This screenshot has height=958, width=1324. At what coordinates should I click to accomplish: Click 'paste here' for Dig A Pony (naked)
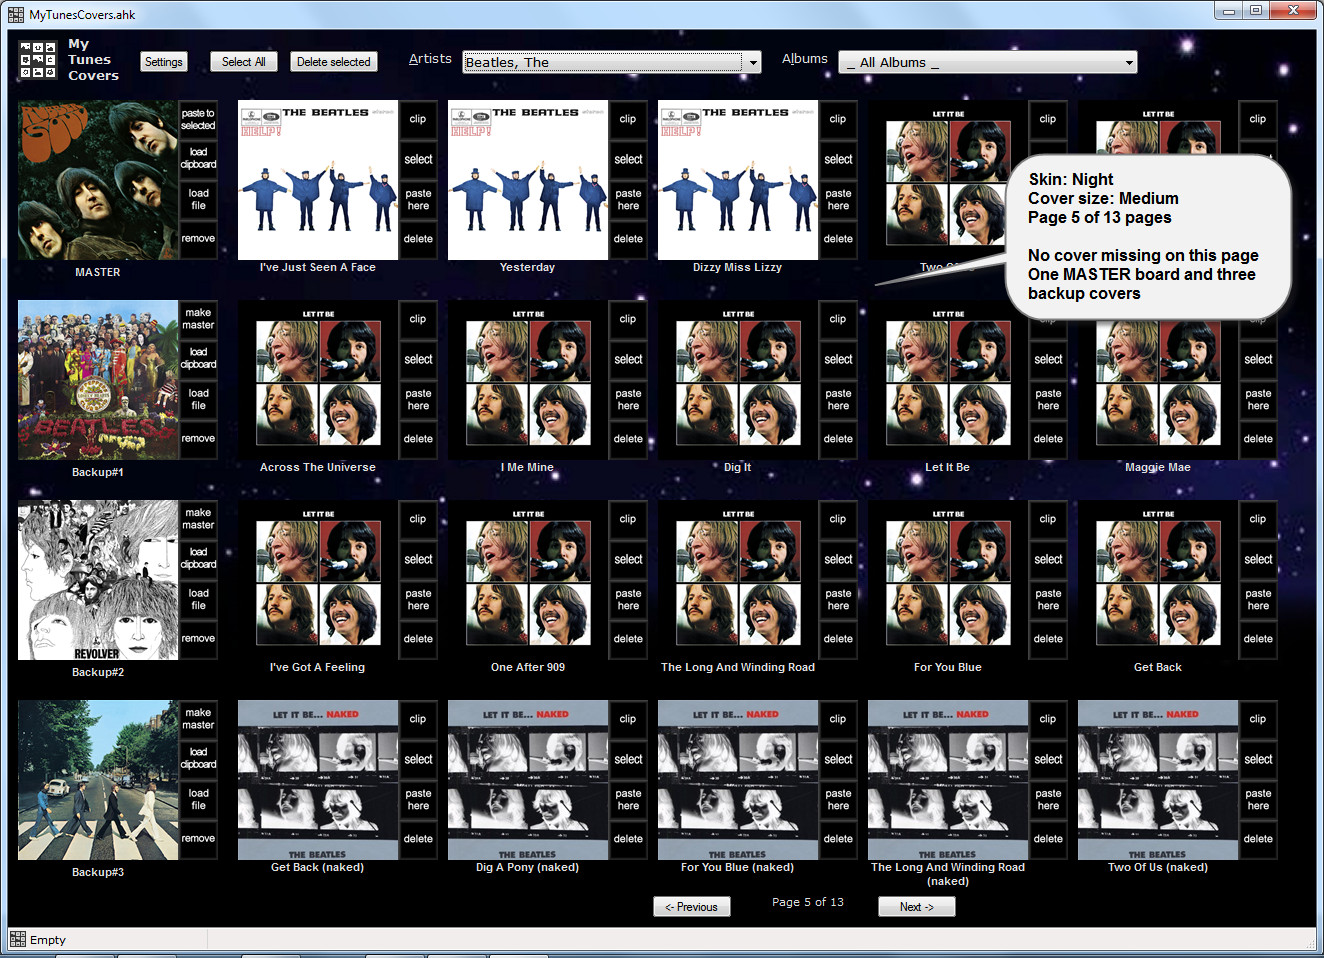click(x=628, y=799)
